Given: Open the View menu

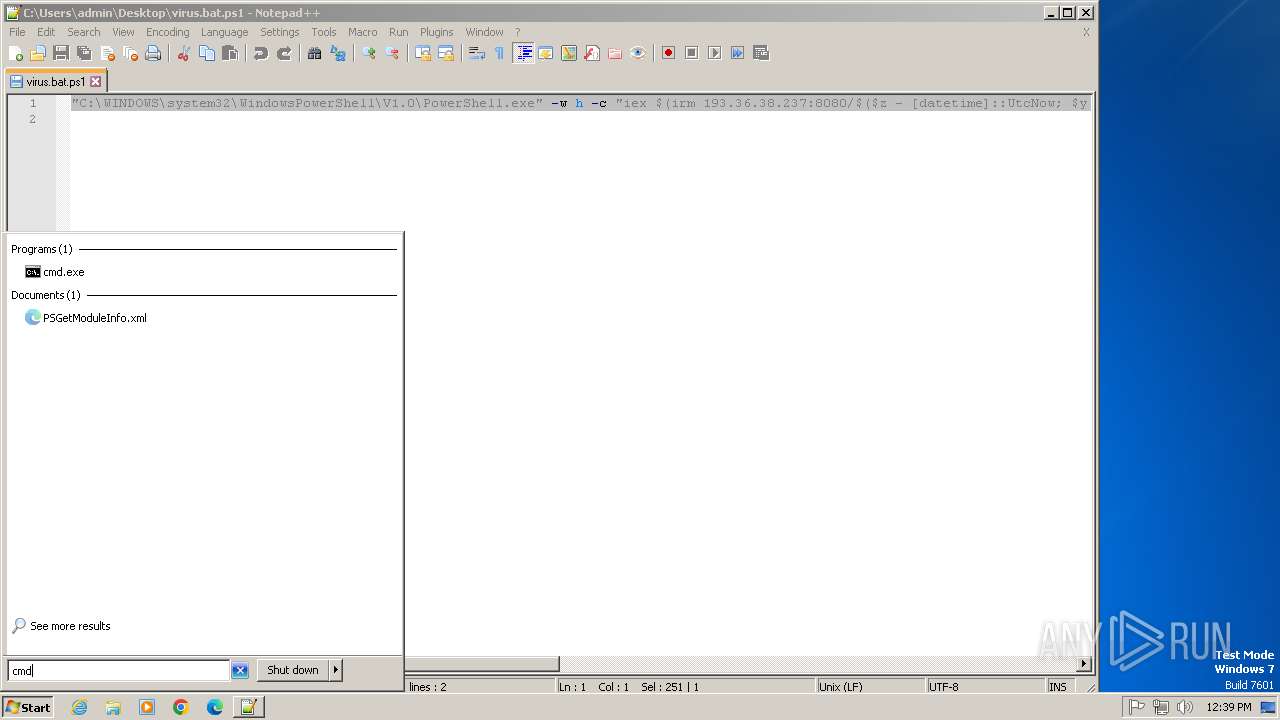Looking at the screenshot, I should pyautogui.click(x=123, y=32).
